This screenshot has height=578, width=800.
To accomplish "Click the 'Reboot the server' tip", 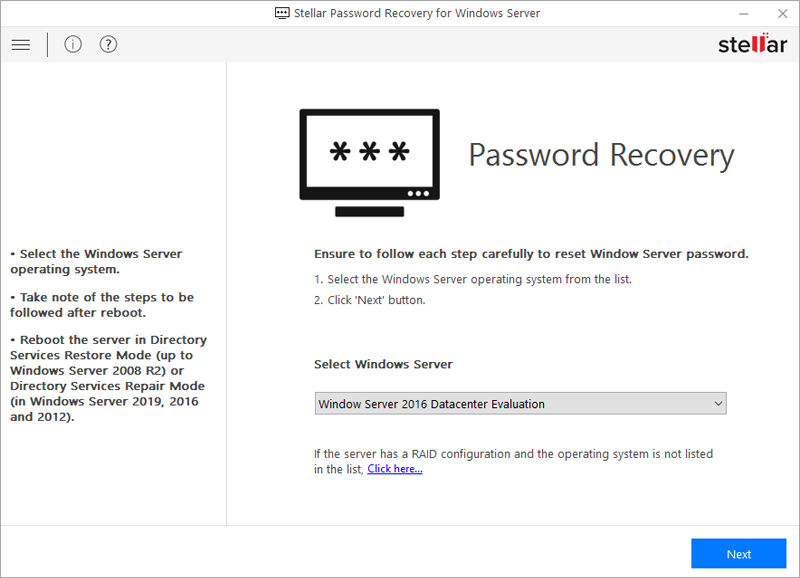I will click(107, 379).
